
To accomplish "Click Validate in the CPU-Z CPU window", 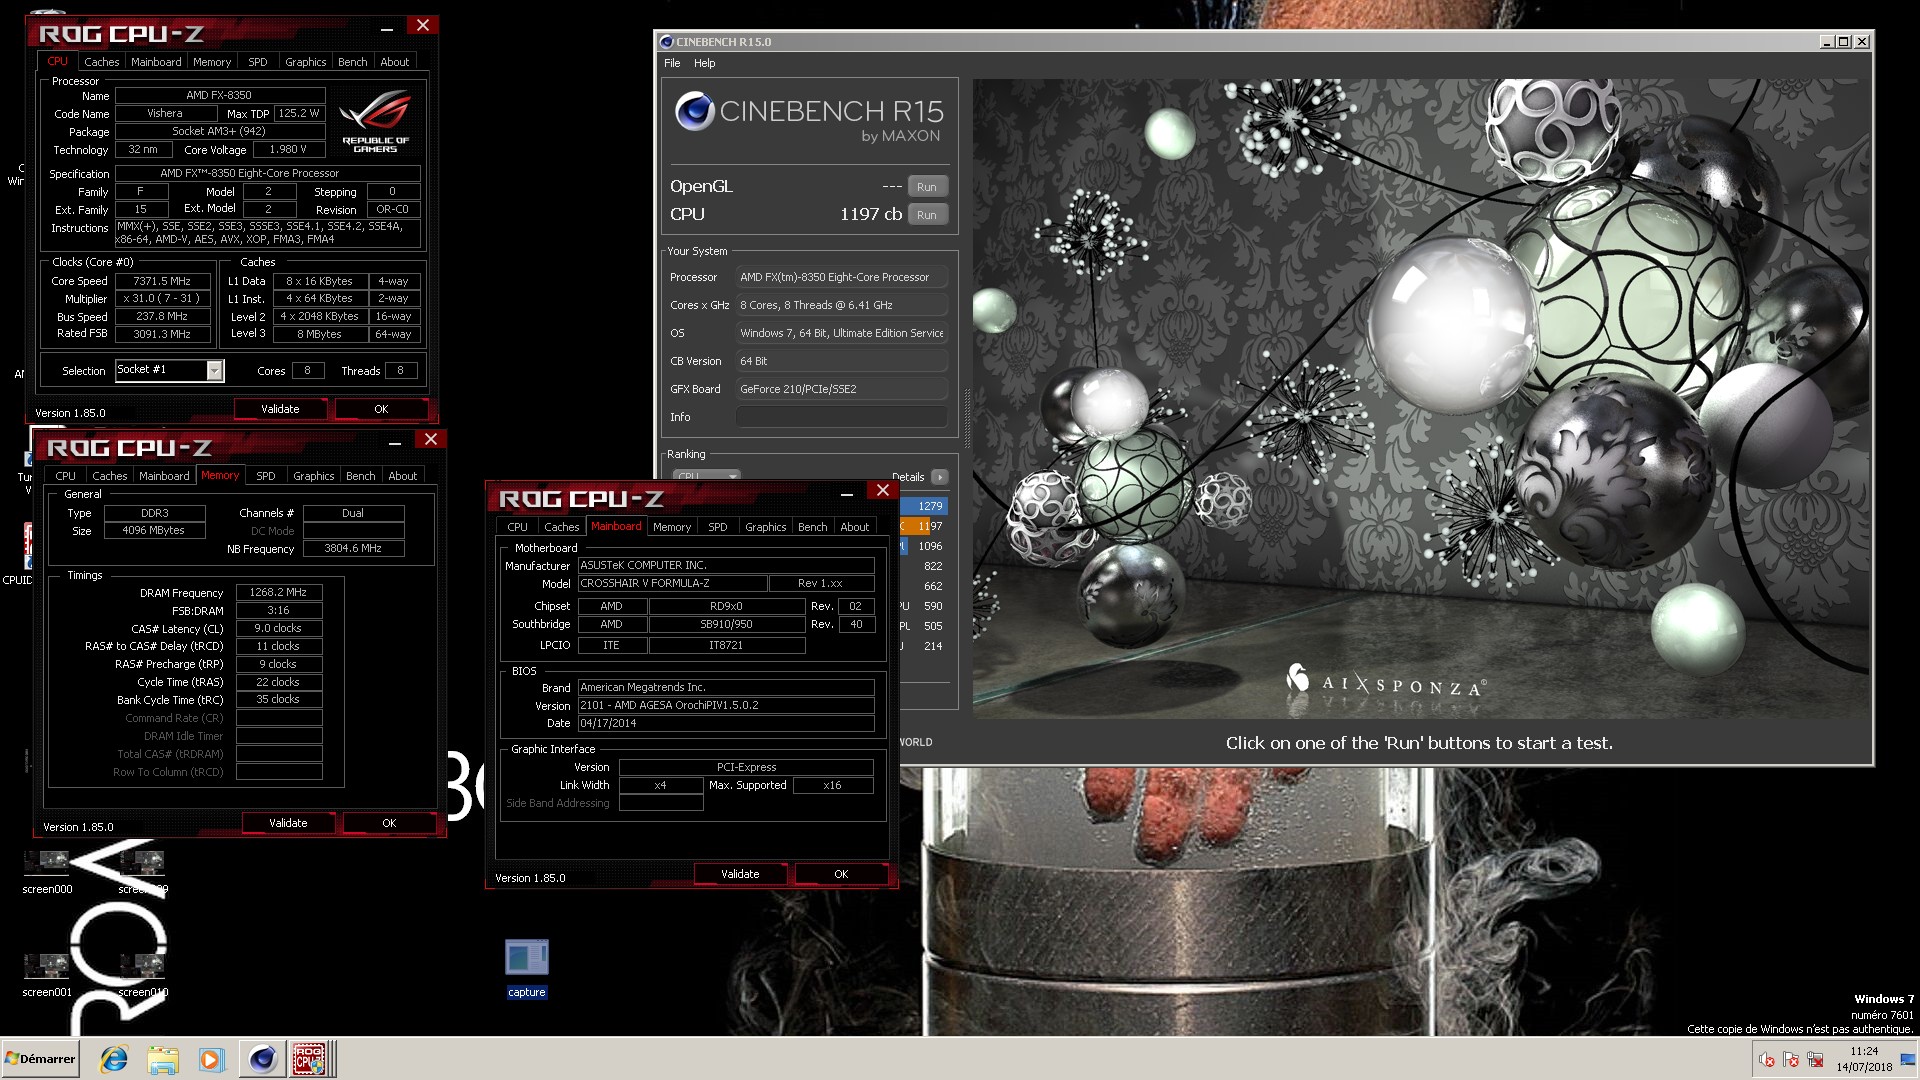I will coord(280,409).
